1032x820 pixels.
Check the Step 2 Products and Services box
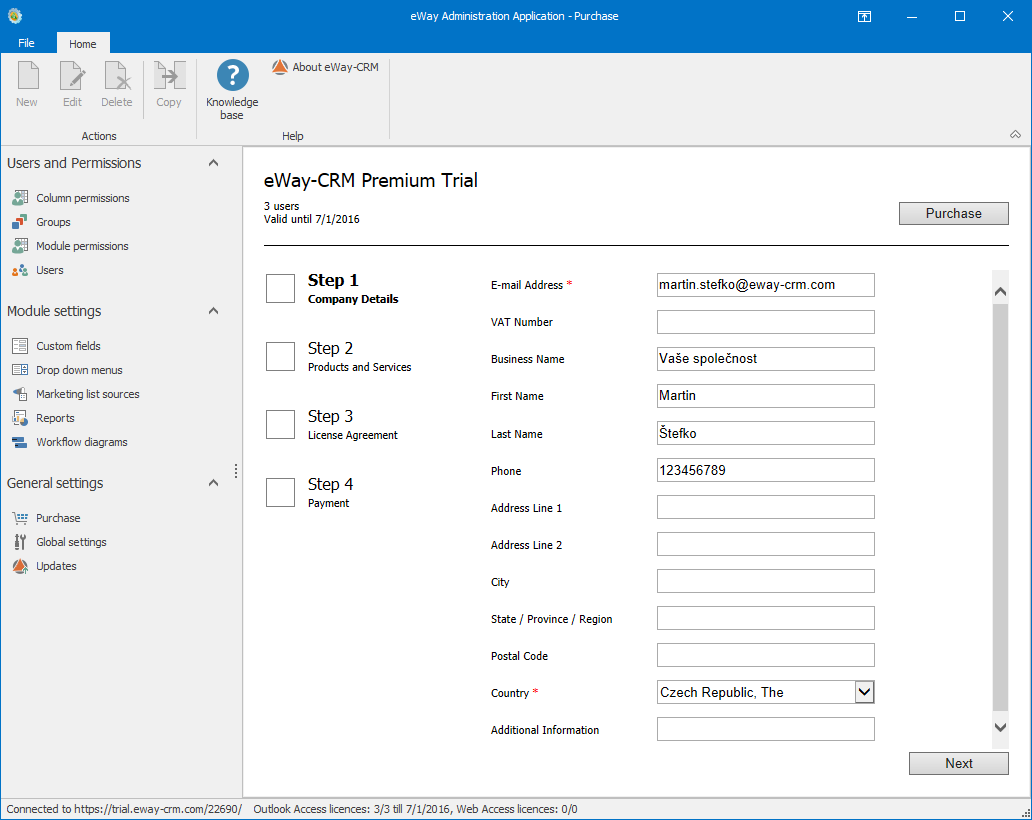(280, 357)
